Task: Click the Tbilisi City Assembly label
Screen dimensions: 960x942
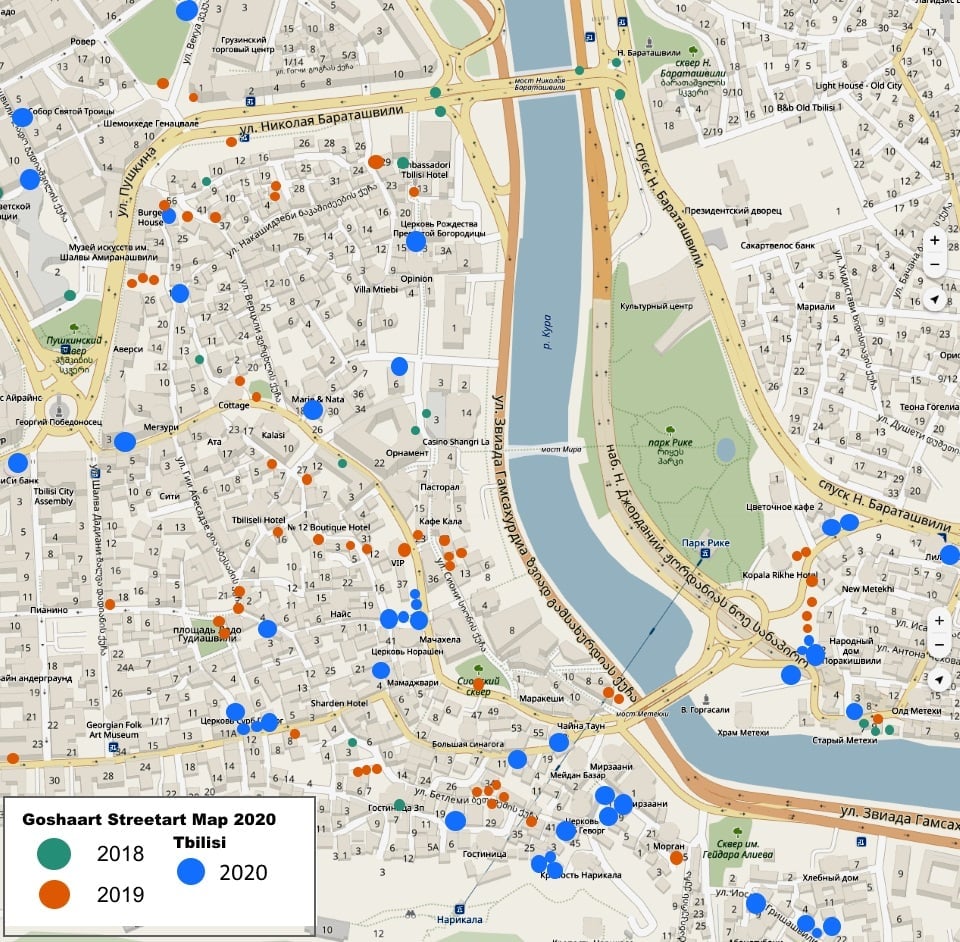Action: click(x=53, y=496)
